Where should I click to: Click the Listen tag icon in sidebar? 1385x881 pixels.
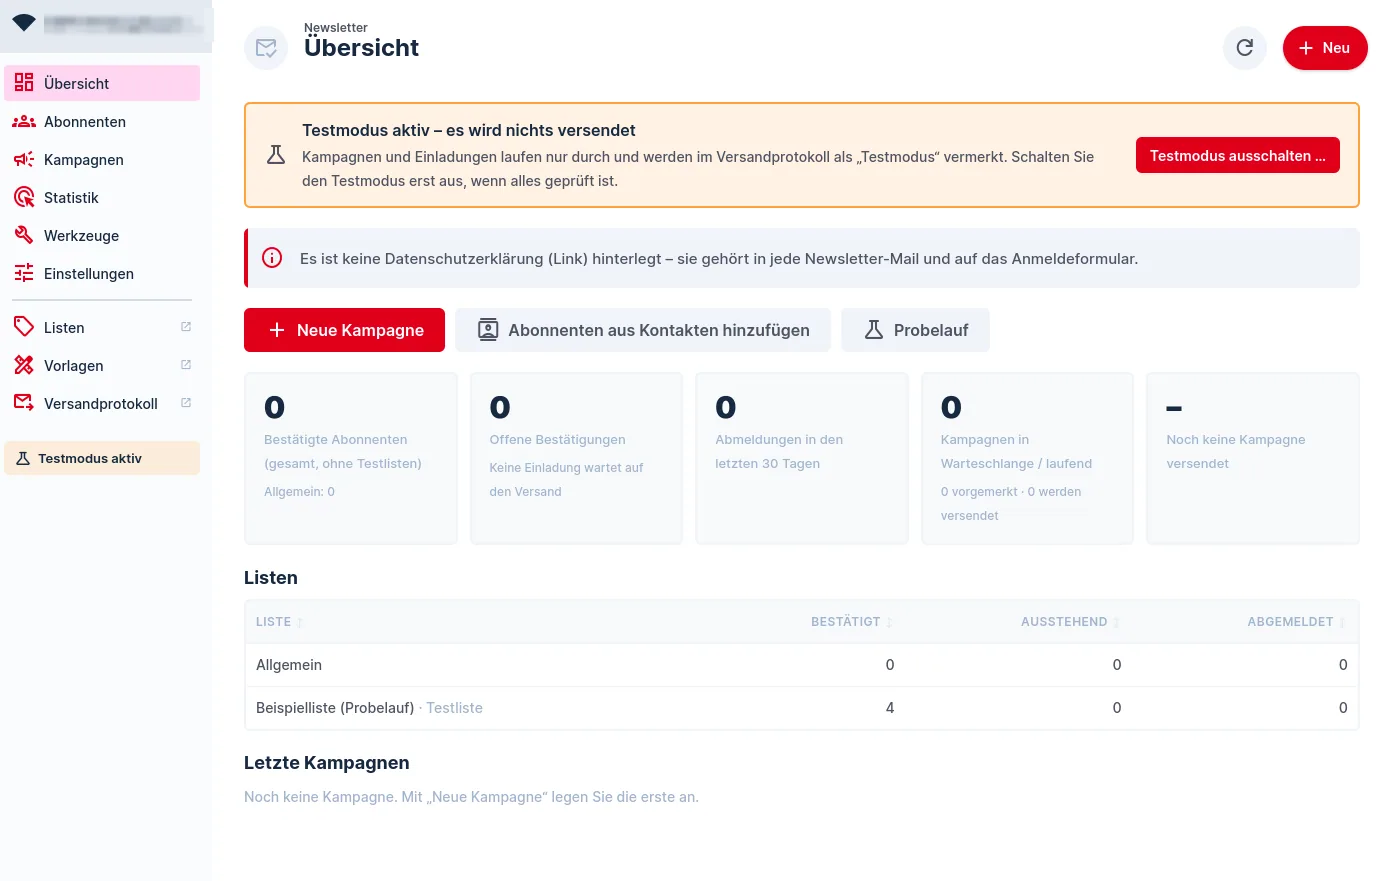coord(24,327)
